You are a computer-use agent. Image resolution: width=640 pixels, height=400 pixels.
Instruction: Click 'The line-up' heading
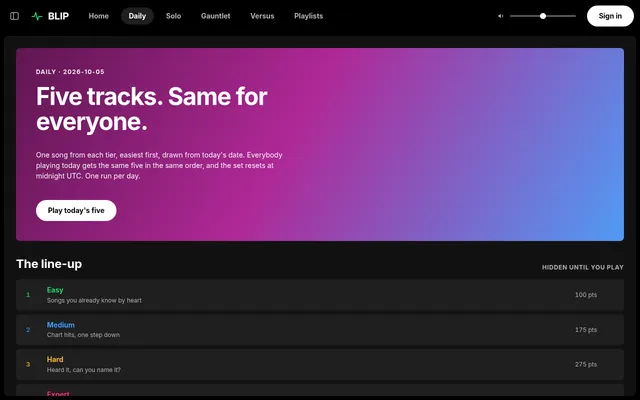point(49,264)
